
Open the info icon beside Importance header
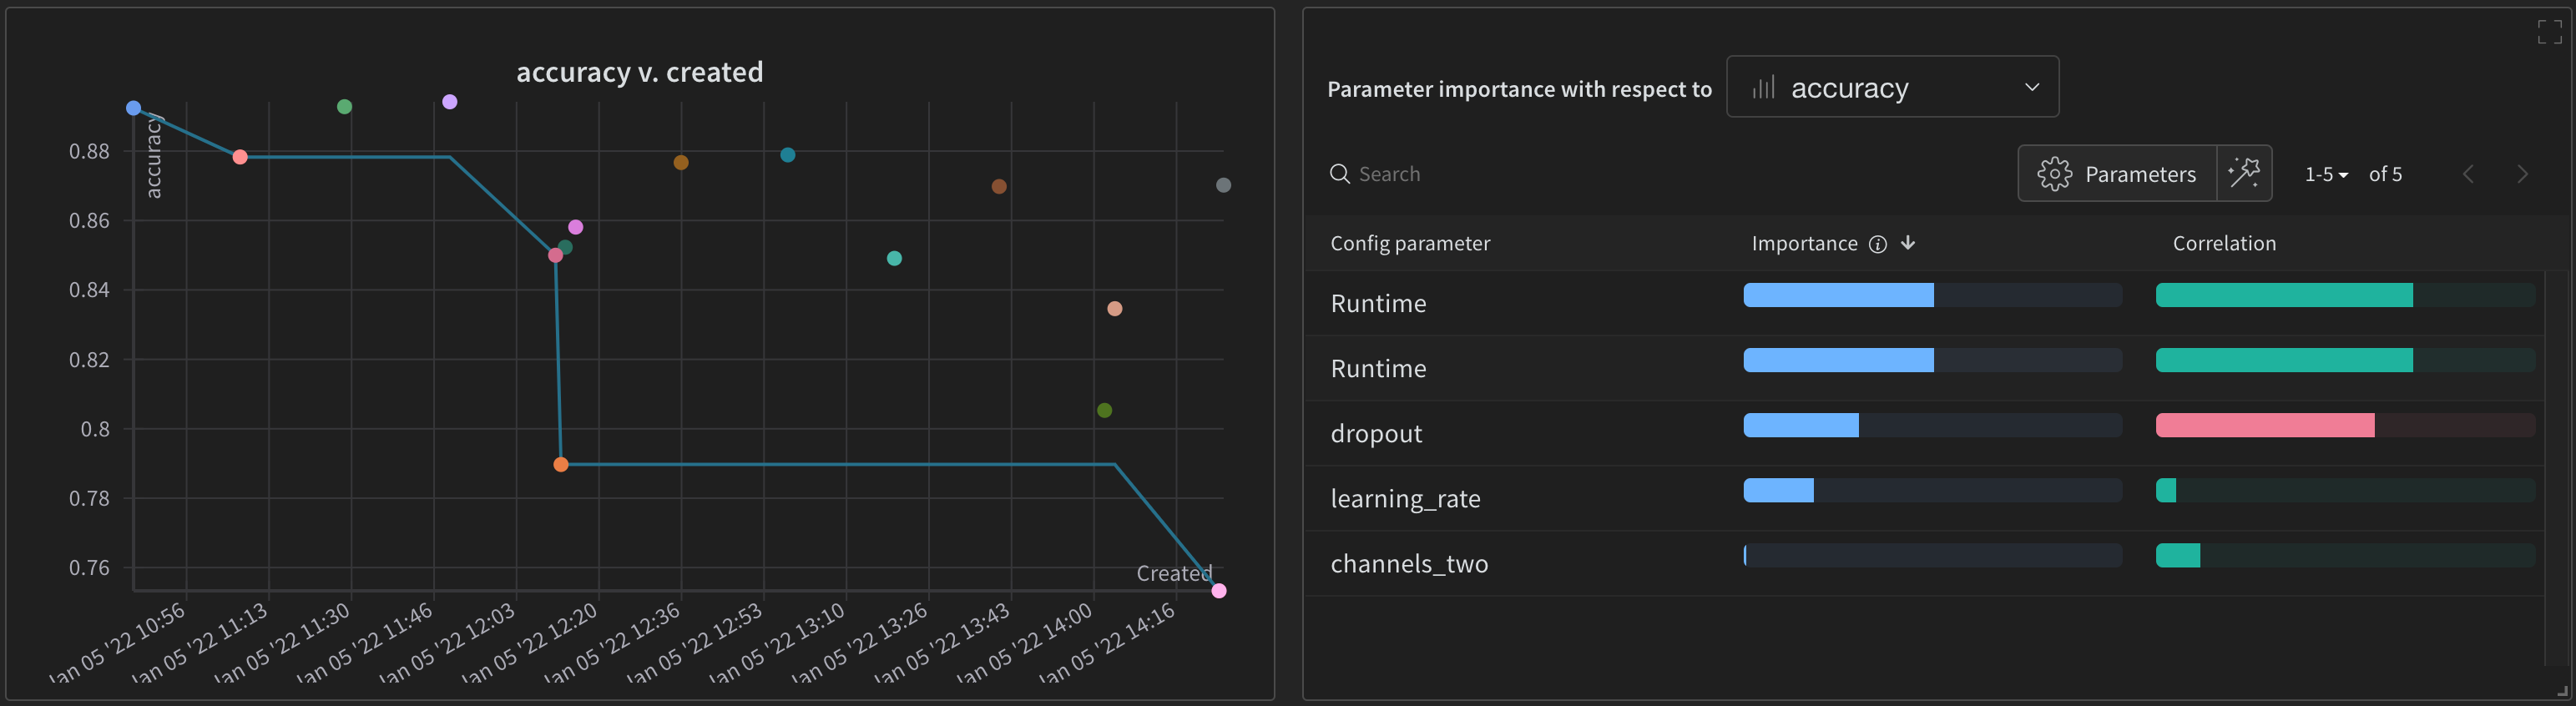(x=1877, y=243)
